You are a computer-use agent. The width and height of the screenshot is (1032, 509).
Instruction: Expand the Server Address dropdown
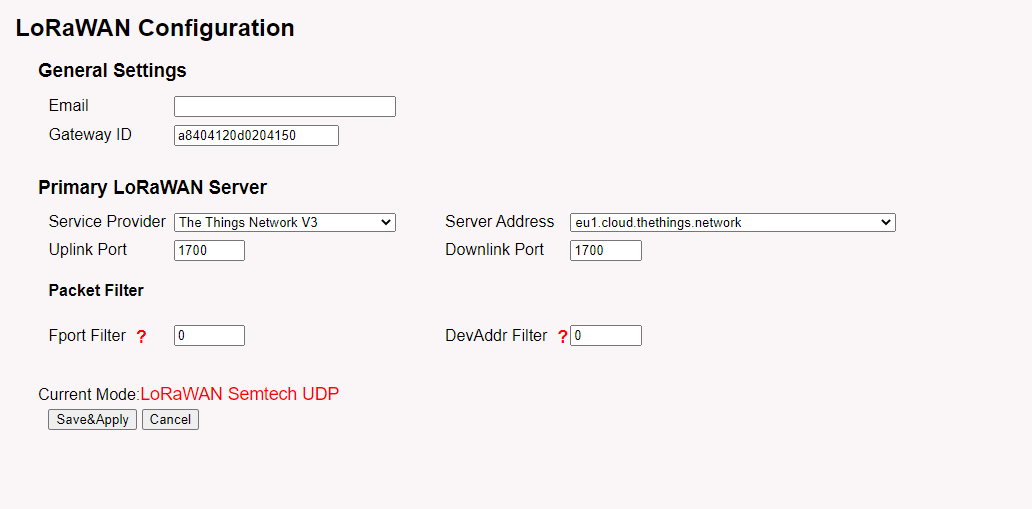[x=733, y=223]
